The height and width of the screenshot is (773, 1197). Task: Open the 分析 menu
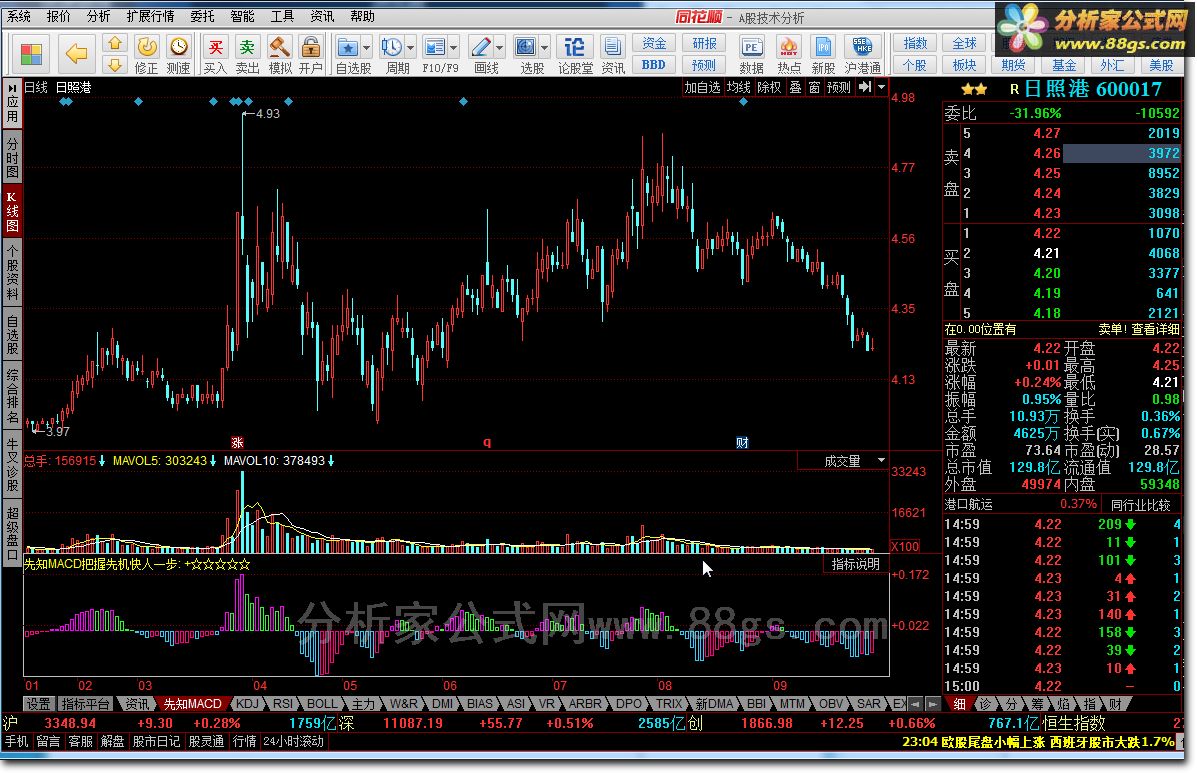click(x=98, y=16)
